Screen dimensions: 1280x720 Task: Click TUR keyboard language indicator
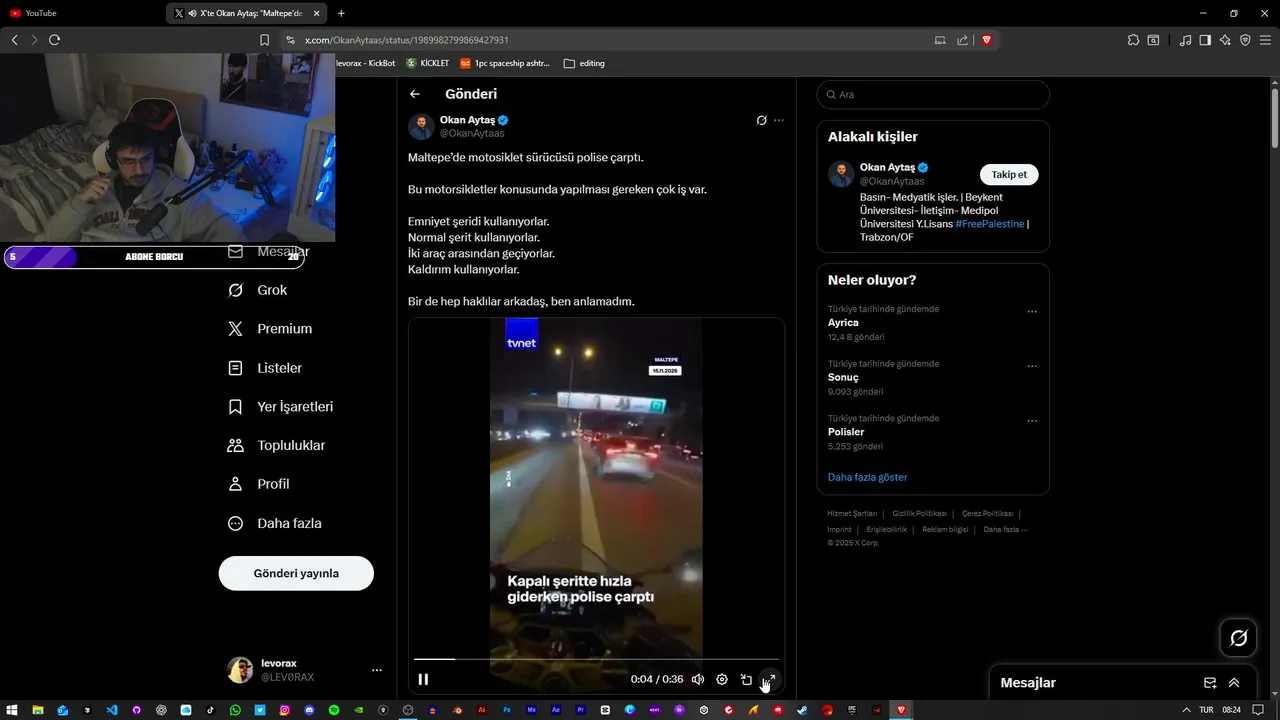tap(1206, 710)
